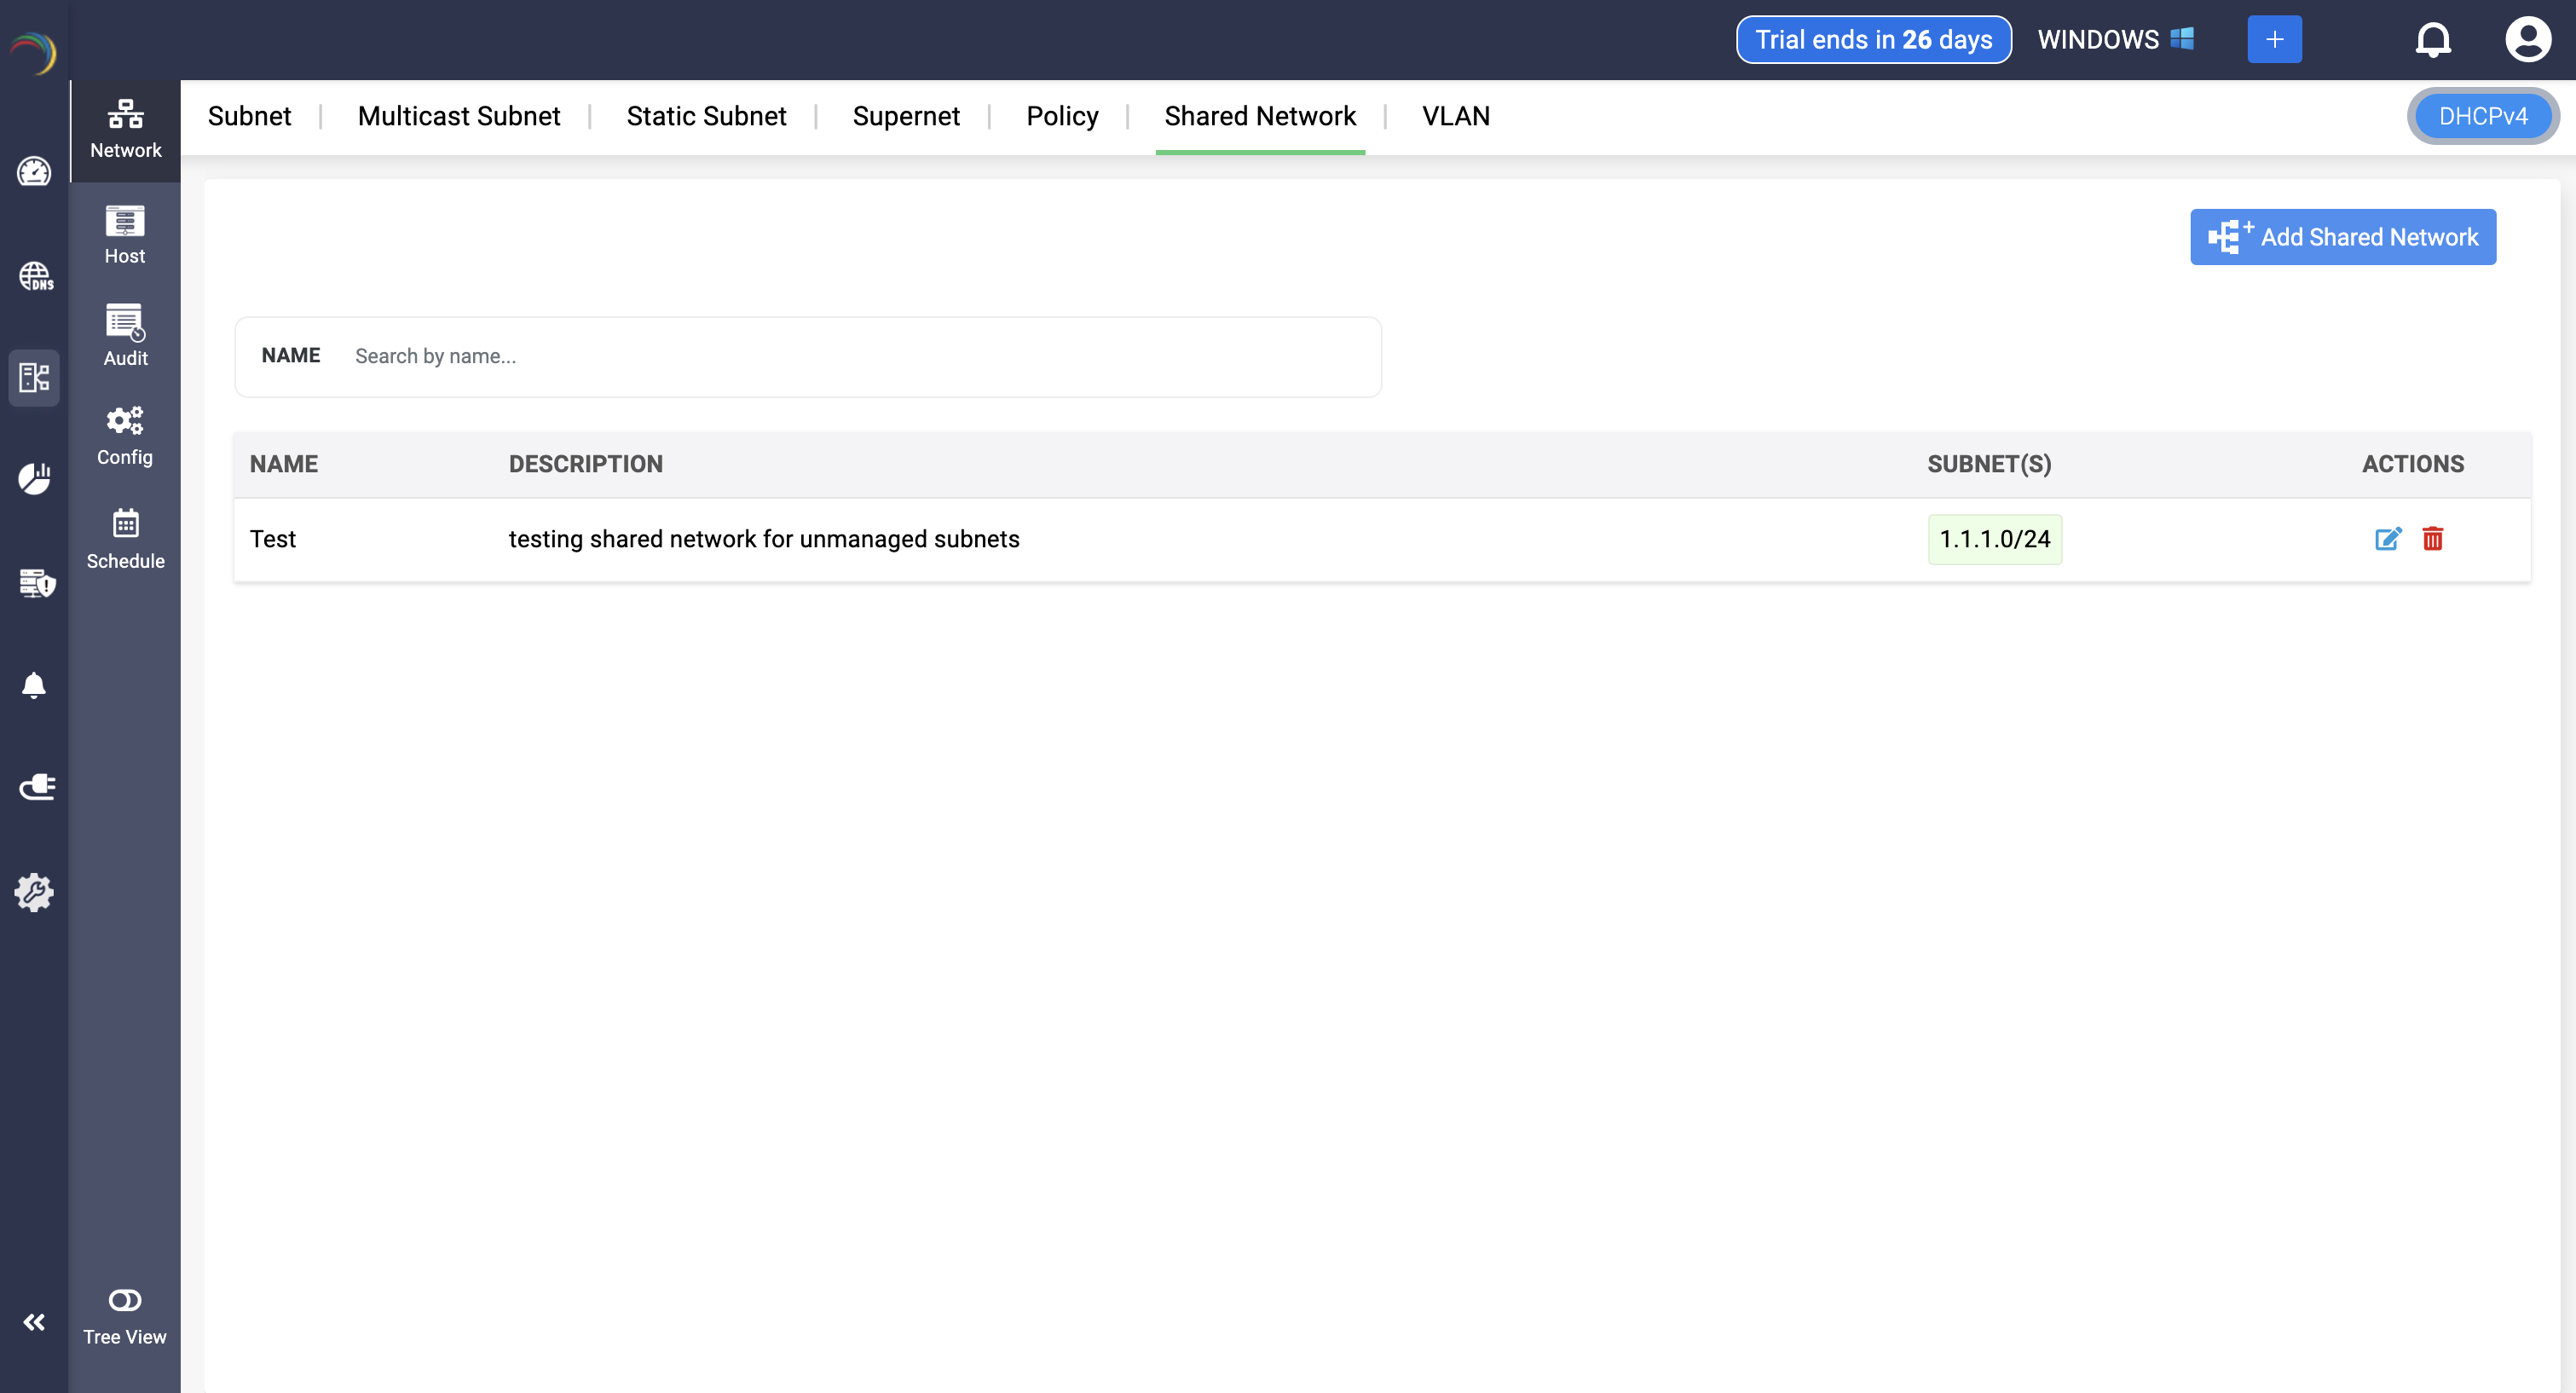
Task: Switch to the Supernet tab
Action: 905,116
